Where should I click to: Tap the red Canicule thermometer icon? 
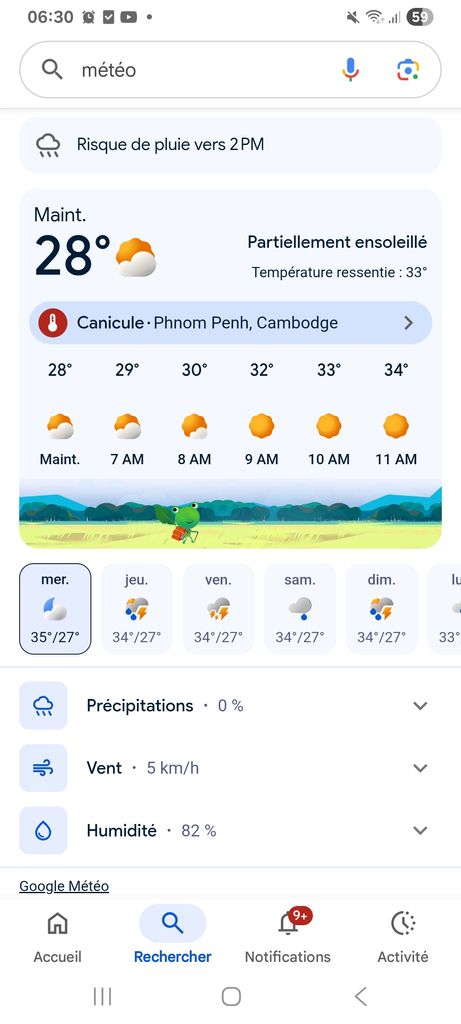click(x=53, y=323)
